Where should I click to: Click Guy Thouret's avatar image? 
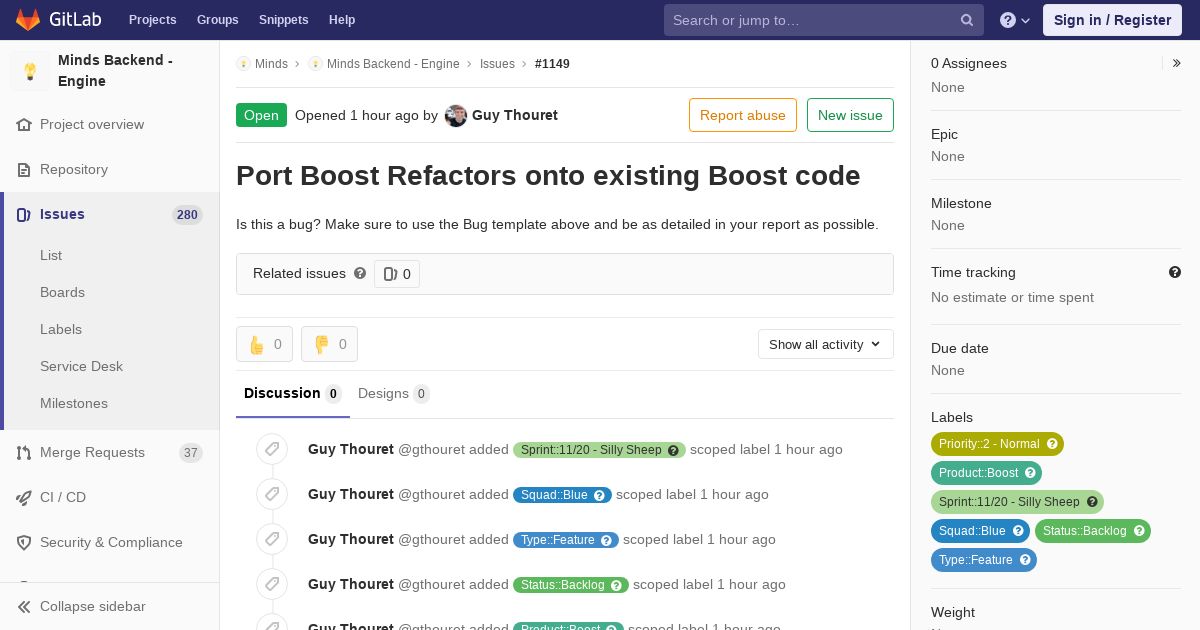(456, 115)
